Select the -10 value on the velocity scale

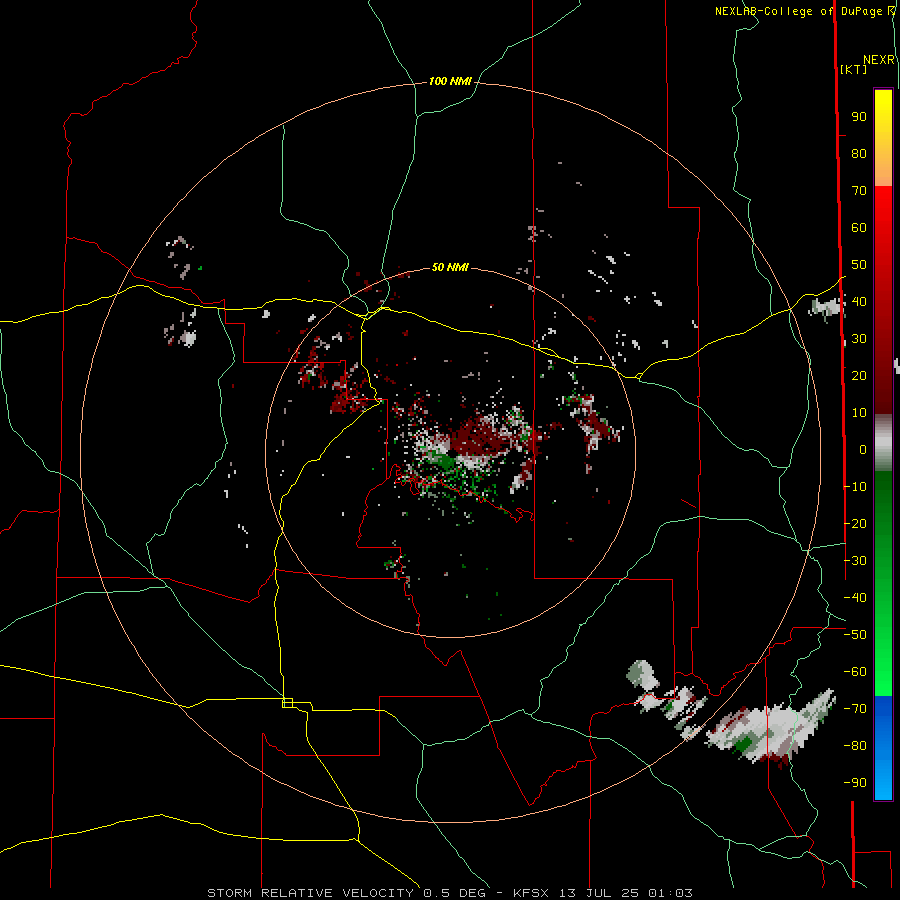855,487
